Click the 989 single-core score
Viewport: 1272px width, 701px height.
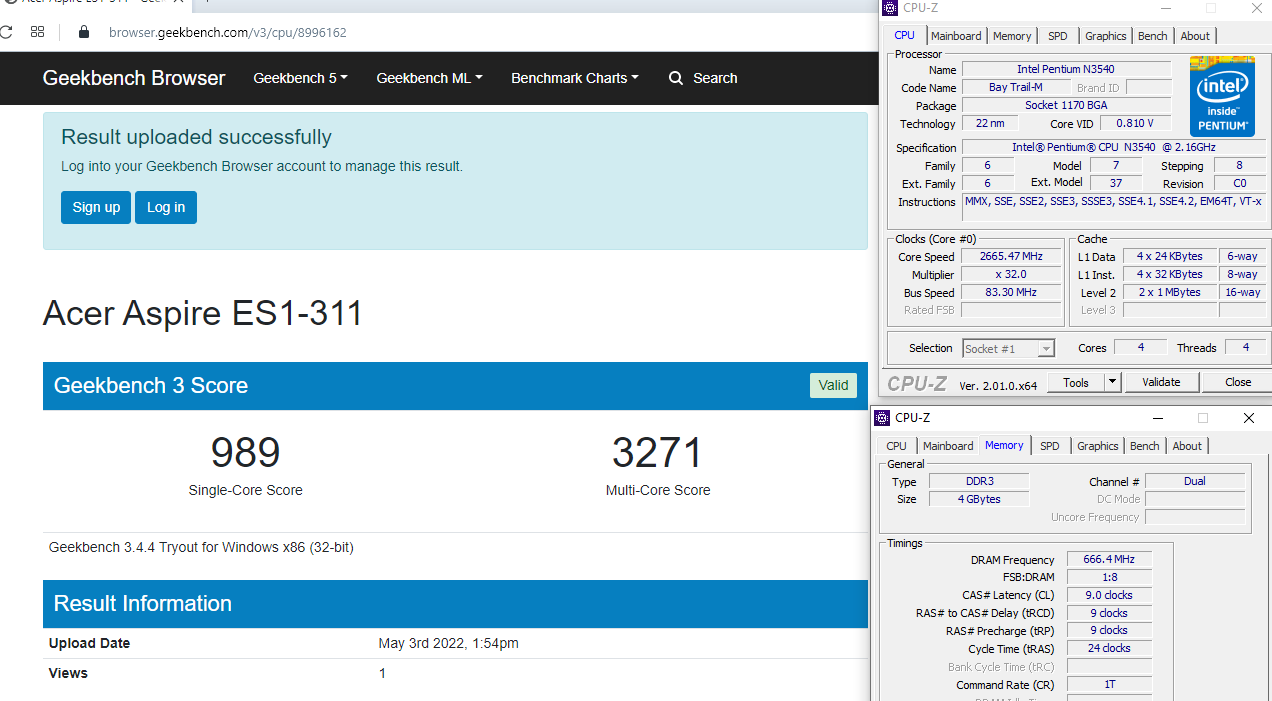click(x=245, y=453)
